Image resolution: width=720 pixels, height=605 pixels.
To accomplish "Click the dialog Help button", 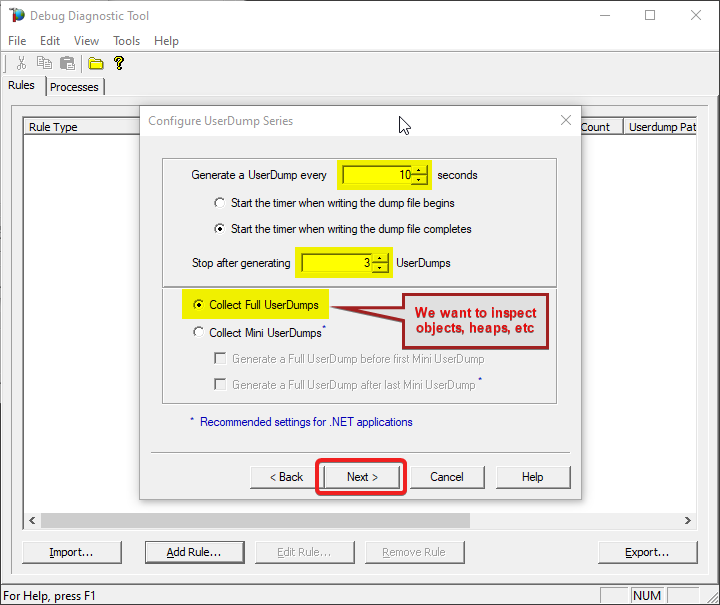I will [x=533, y=477].
